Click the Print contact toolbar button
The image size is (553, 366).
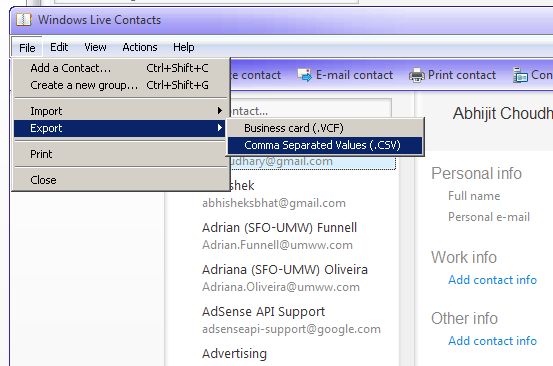point(452,75)
